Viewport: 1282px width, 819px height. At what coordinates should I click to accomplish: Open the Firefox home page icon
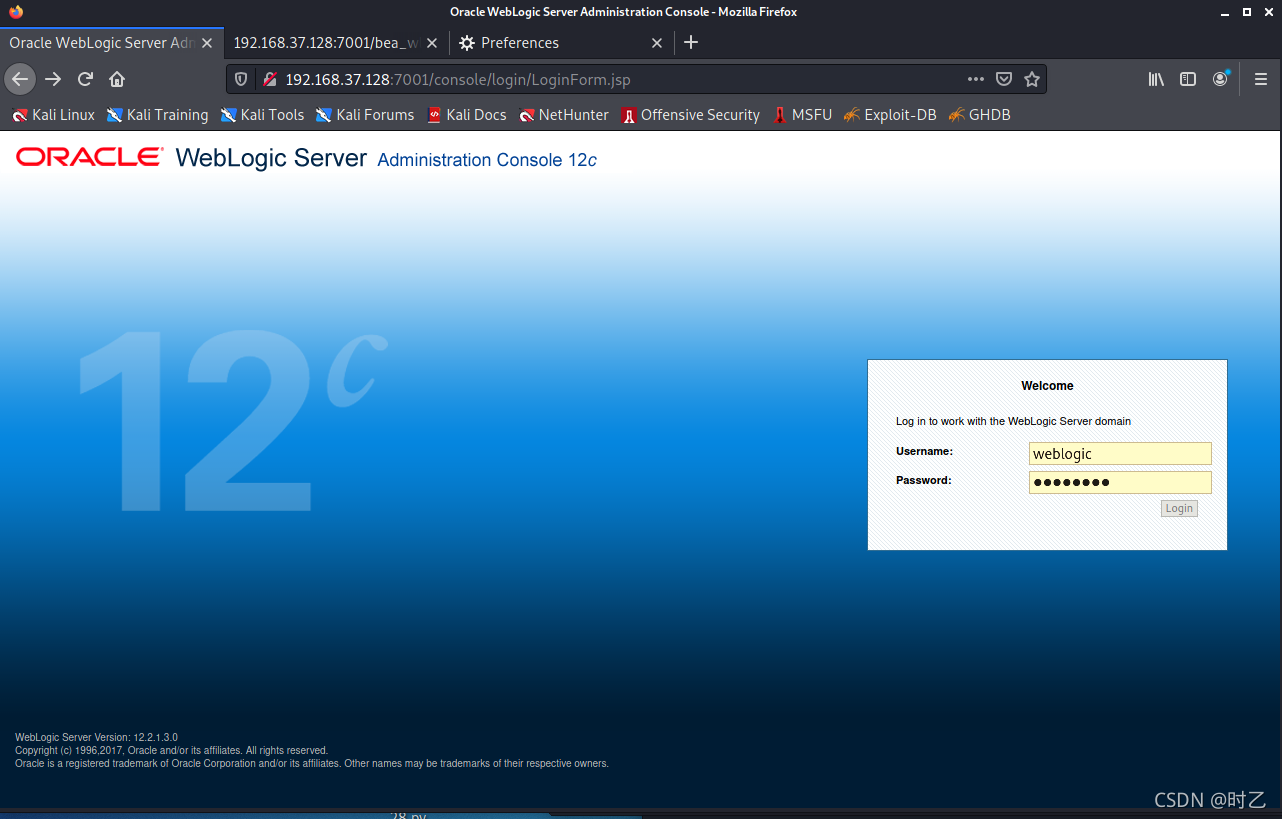[117, 79]
